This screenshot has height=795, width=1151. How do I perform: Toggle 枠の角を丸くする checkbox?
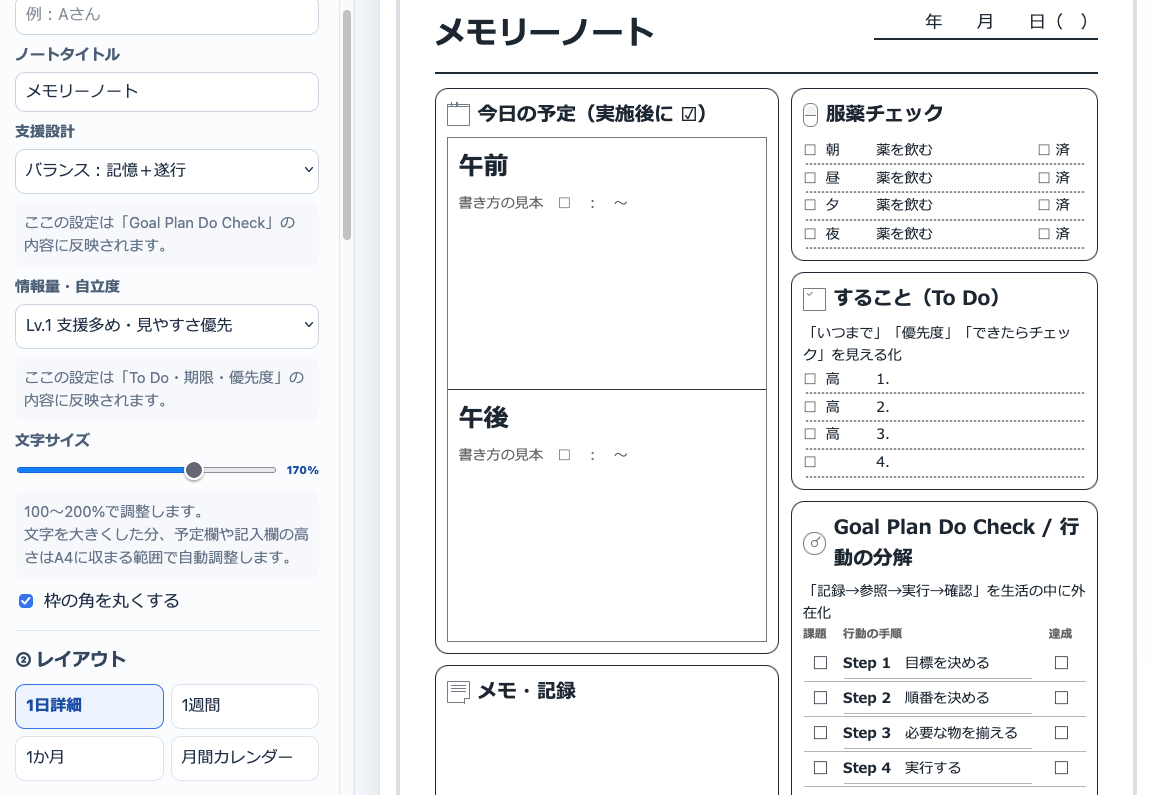tap(26, 601)
